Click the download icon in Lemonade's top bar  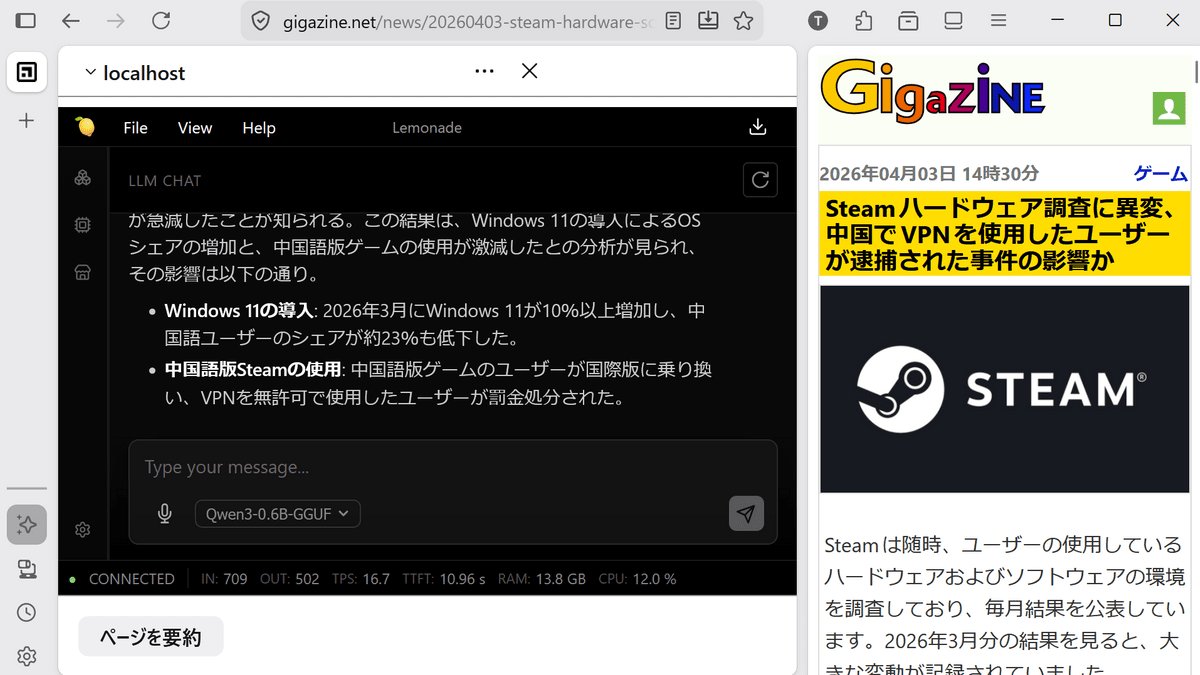click(x=757, y=127)
